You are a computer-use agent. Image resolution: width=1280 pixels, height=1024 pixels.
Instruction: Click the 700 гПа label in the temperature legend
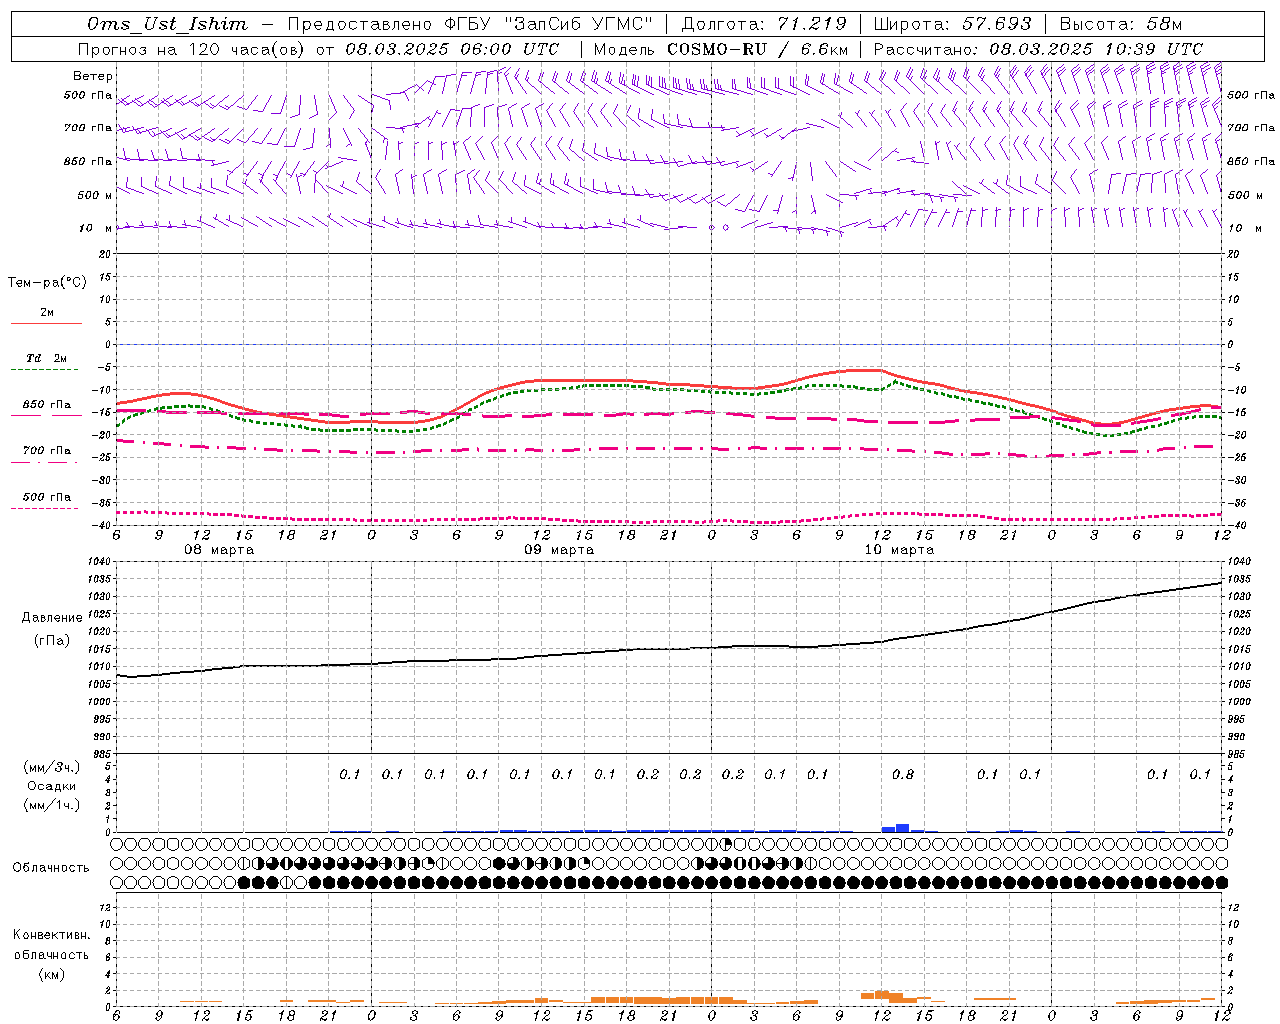tap(47, 450)
